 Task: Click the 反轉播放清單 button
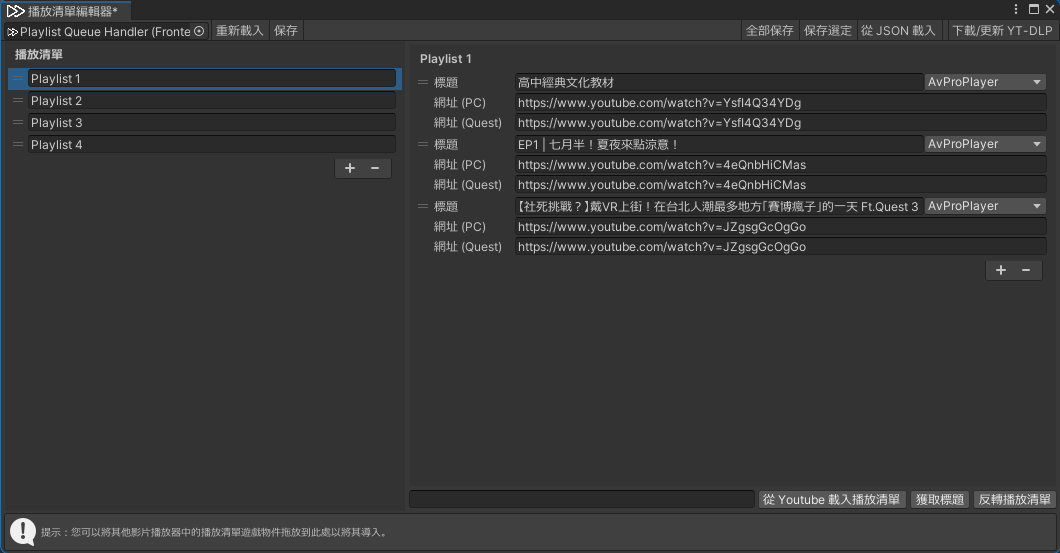pyautogui.click(x=1014, y=499)
